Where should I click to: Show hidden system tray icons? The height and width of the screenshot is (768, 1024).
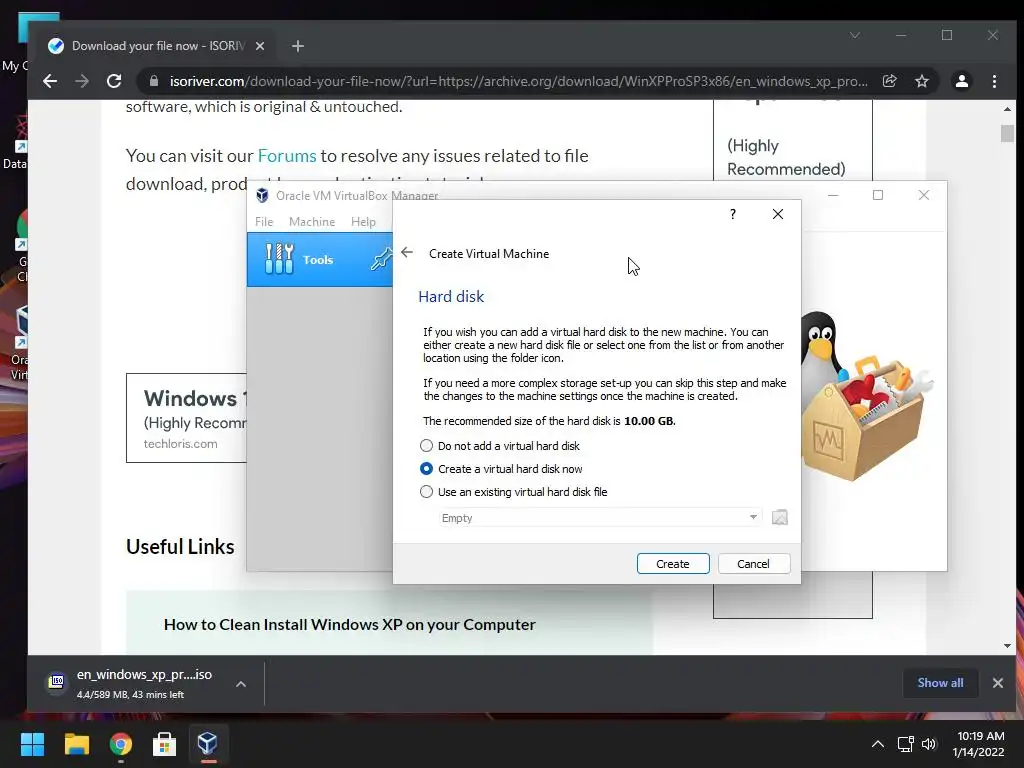pos(878,744)
